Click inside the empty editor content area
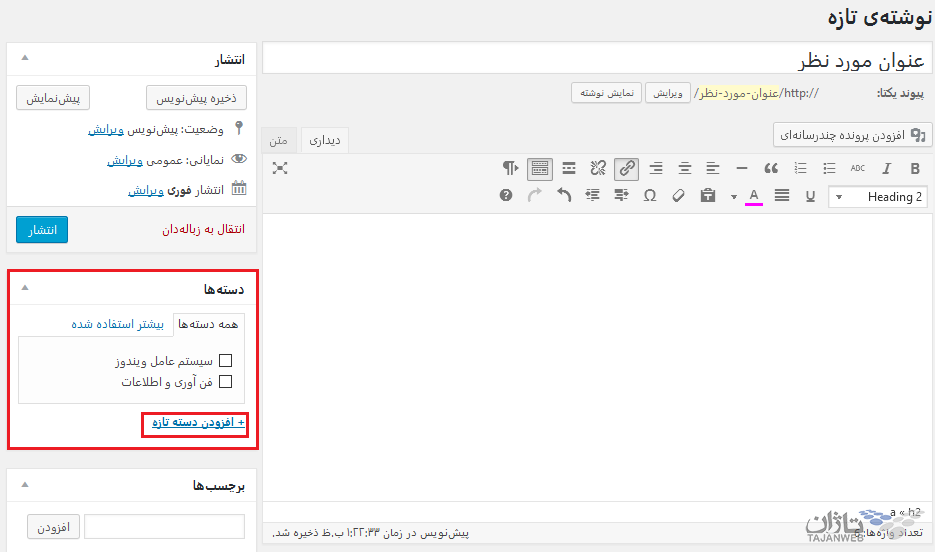 point(597,358)
